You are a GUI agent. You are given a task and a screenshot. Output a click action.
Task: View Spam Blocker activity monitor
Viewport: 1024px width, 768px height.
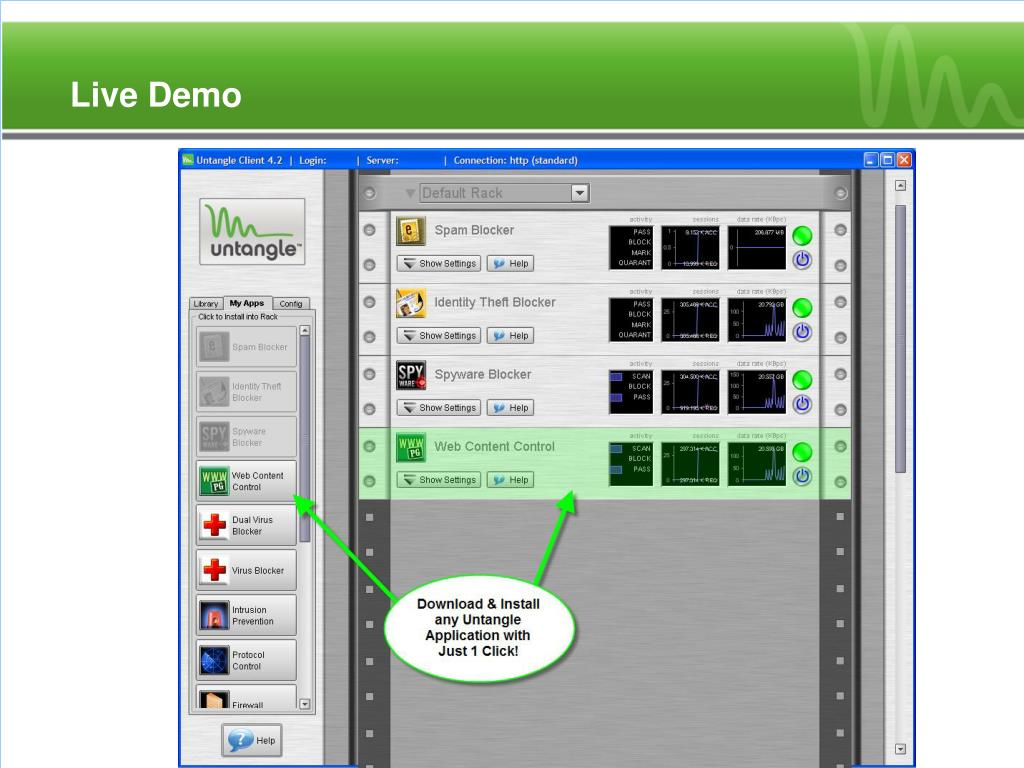click(631, 248)
